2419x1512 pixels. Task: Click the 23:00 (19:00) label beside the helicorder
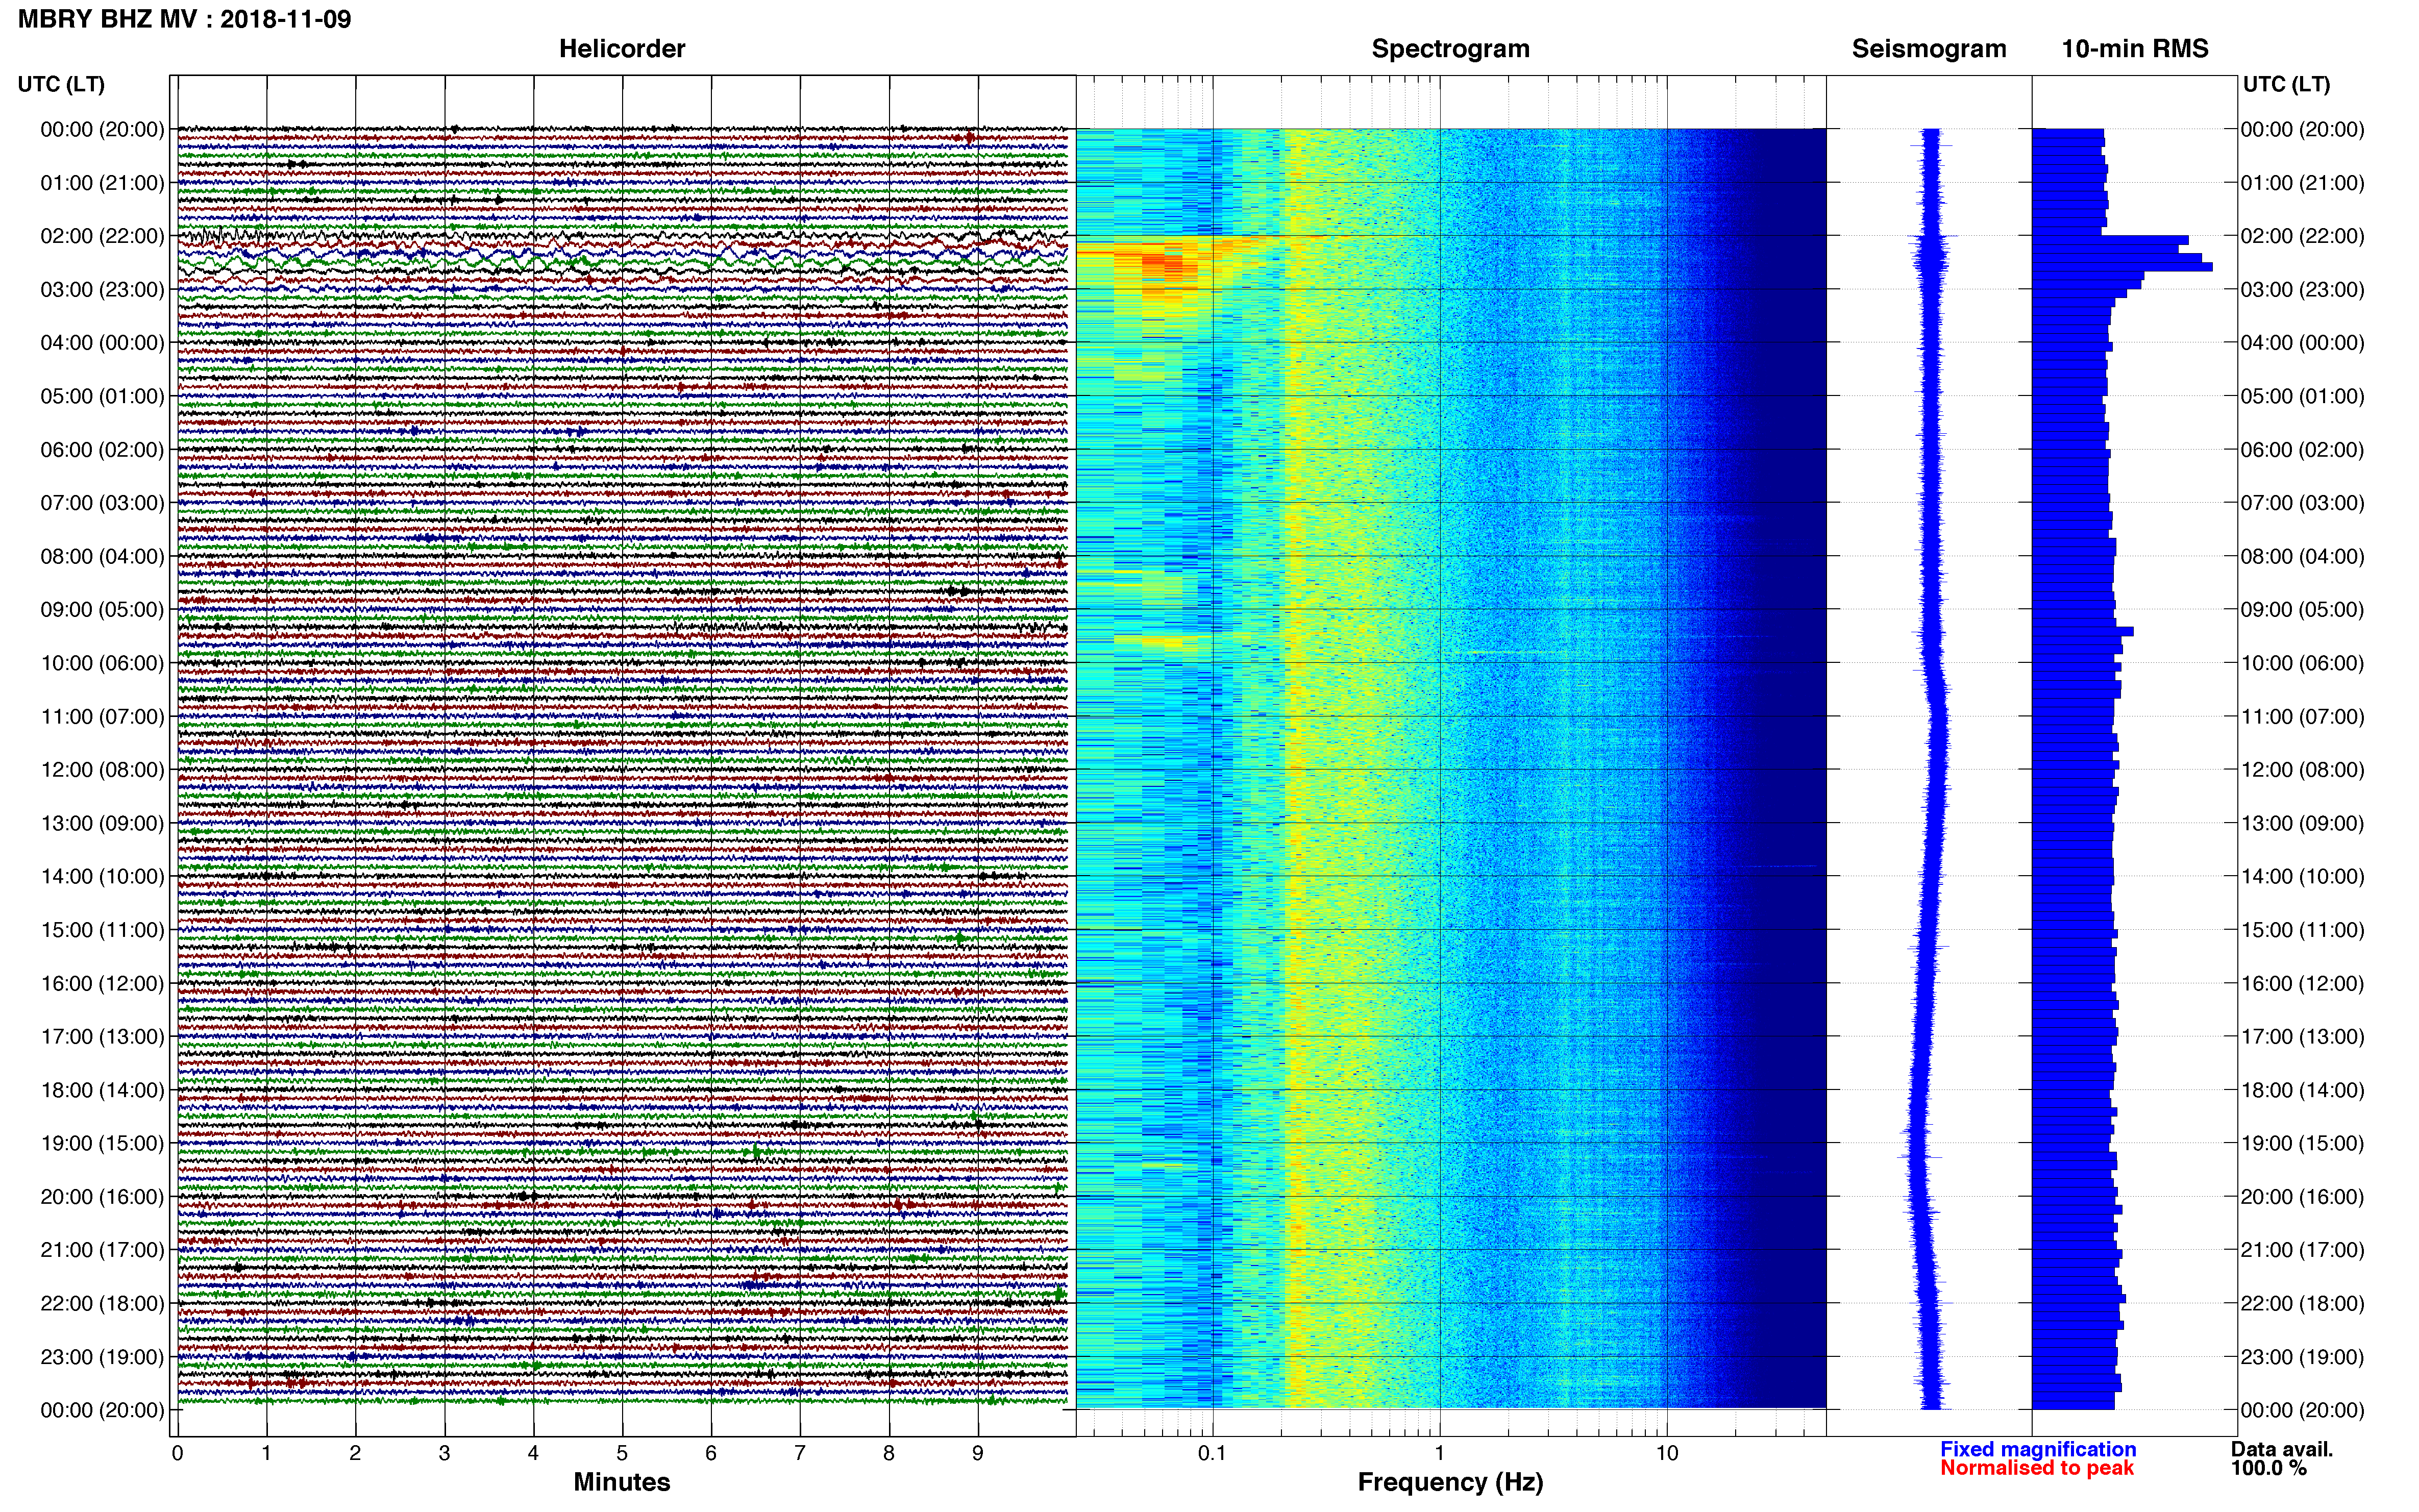[102, 1357]
